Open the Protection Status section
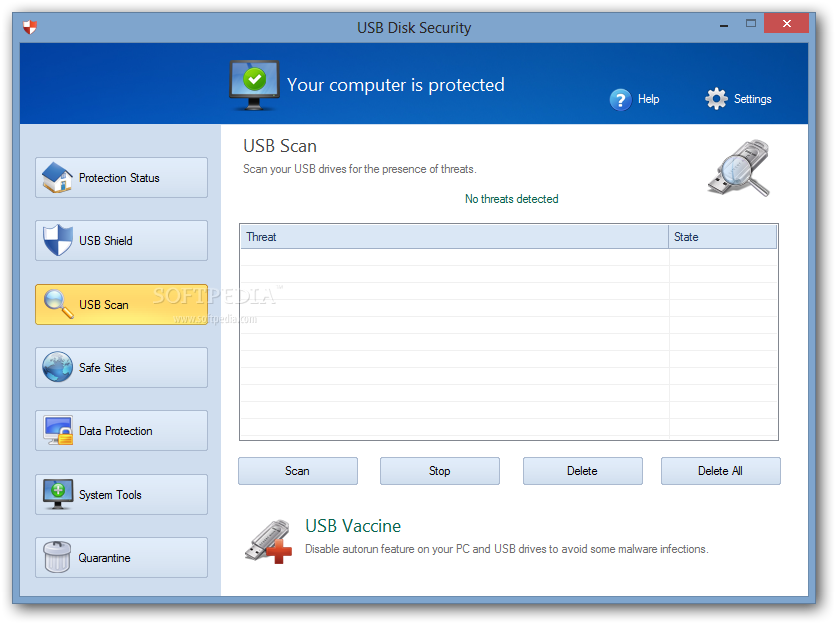The width and height of the screenshot is (836, 624). [122, 178]
